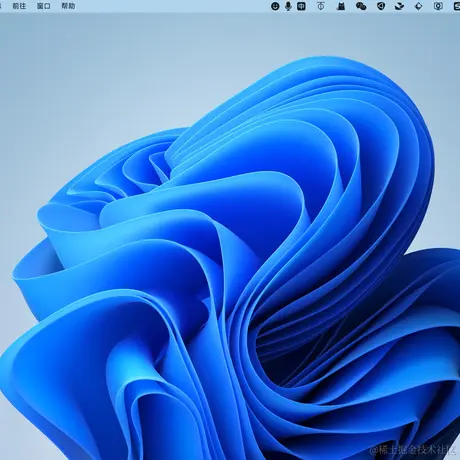Click the smiley face menu bar icon
Screen dimensions: 460x460
coord(275,6)
